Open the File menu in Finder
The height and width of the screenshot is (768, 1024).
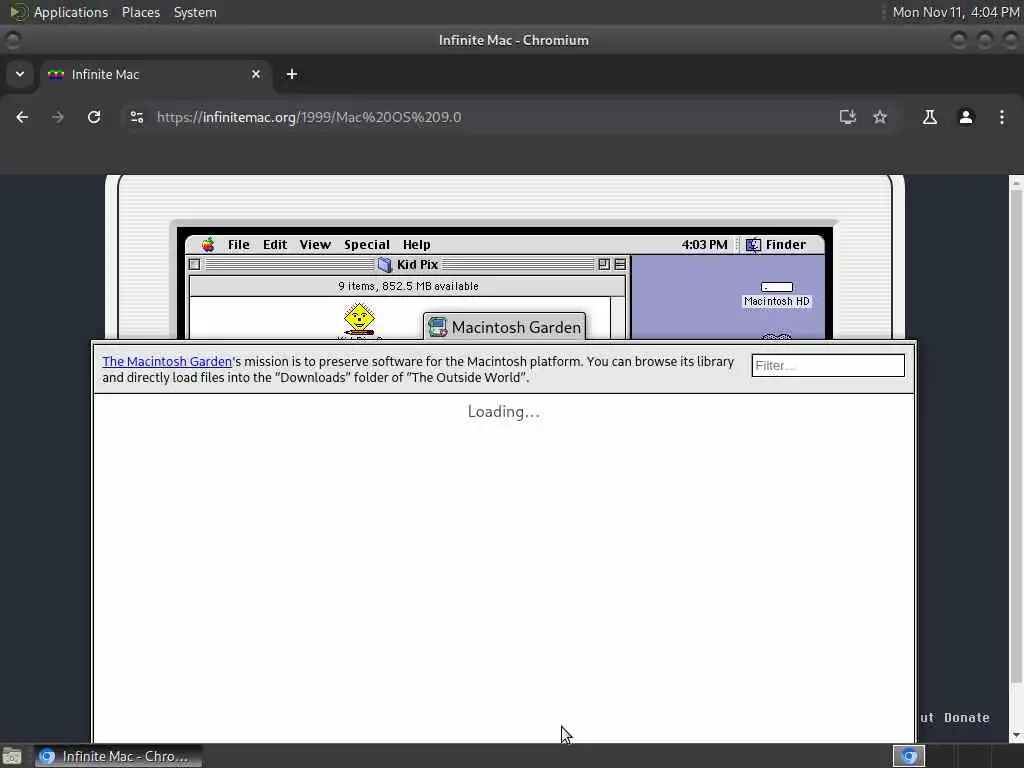click(238, 245)
